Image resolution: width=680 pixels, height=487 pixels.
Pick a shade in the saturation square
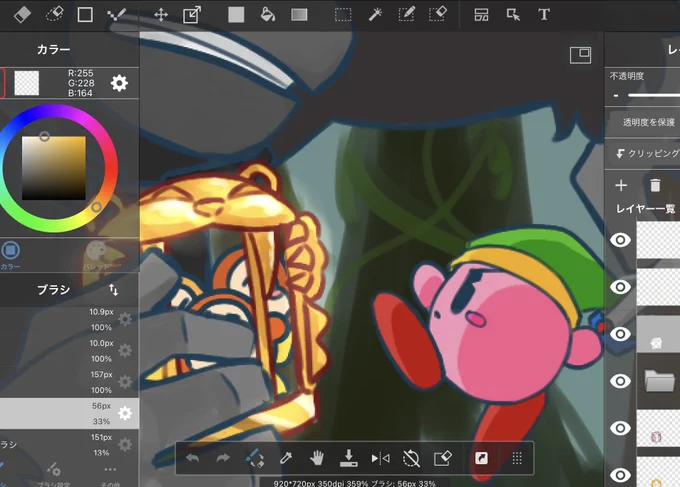[54, 168]
